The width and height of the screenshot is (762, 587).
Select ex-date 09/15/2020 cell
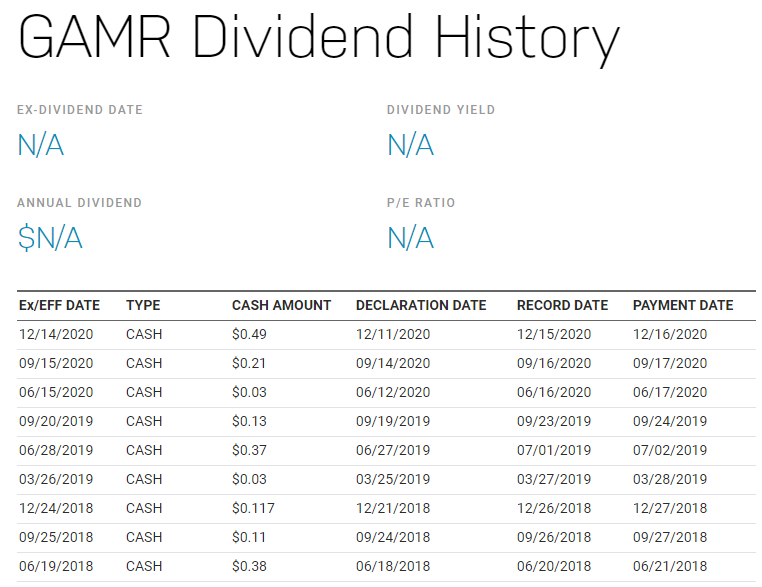click(56, 363)
